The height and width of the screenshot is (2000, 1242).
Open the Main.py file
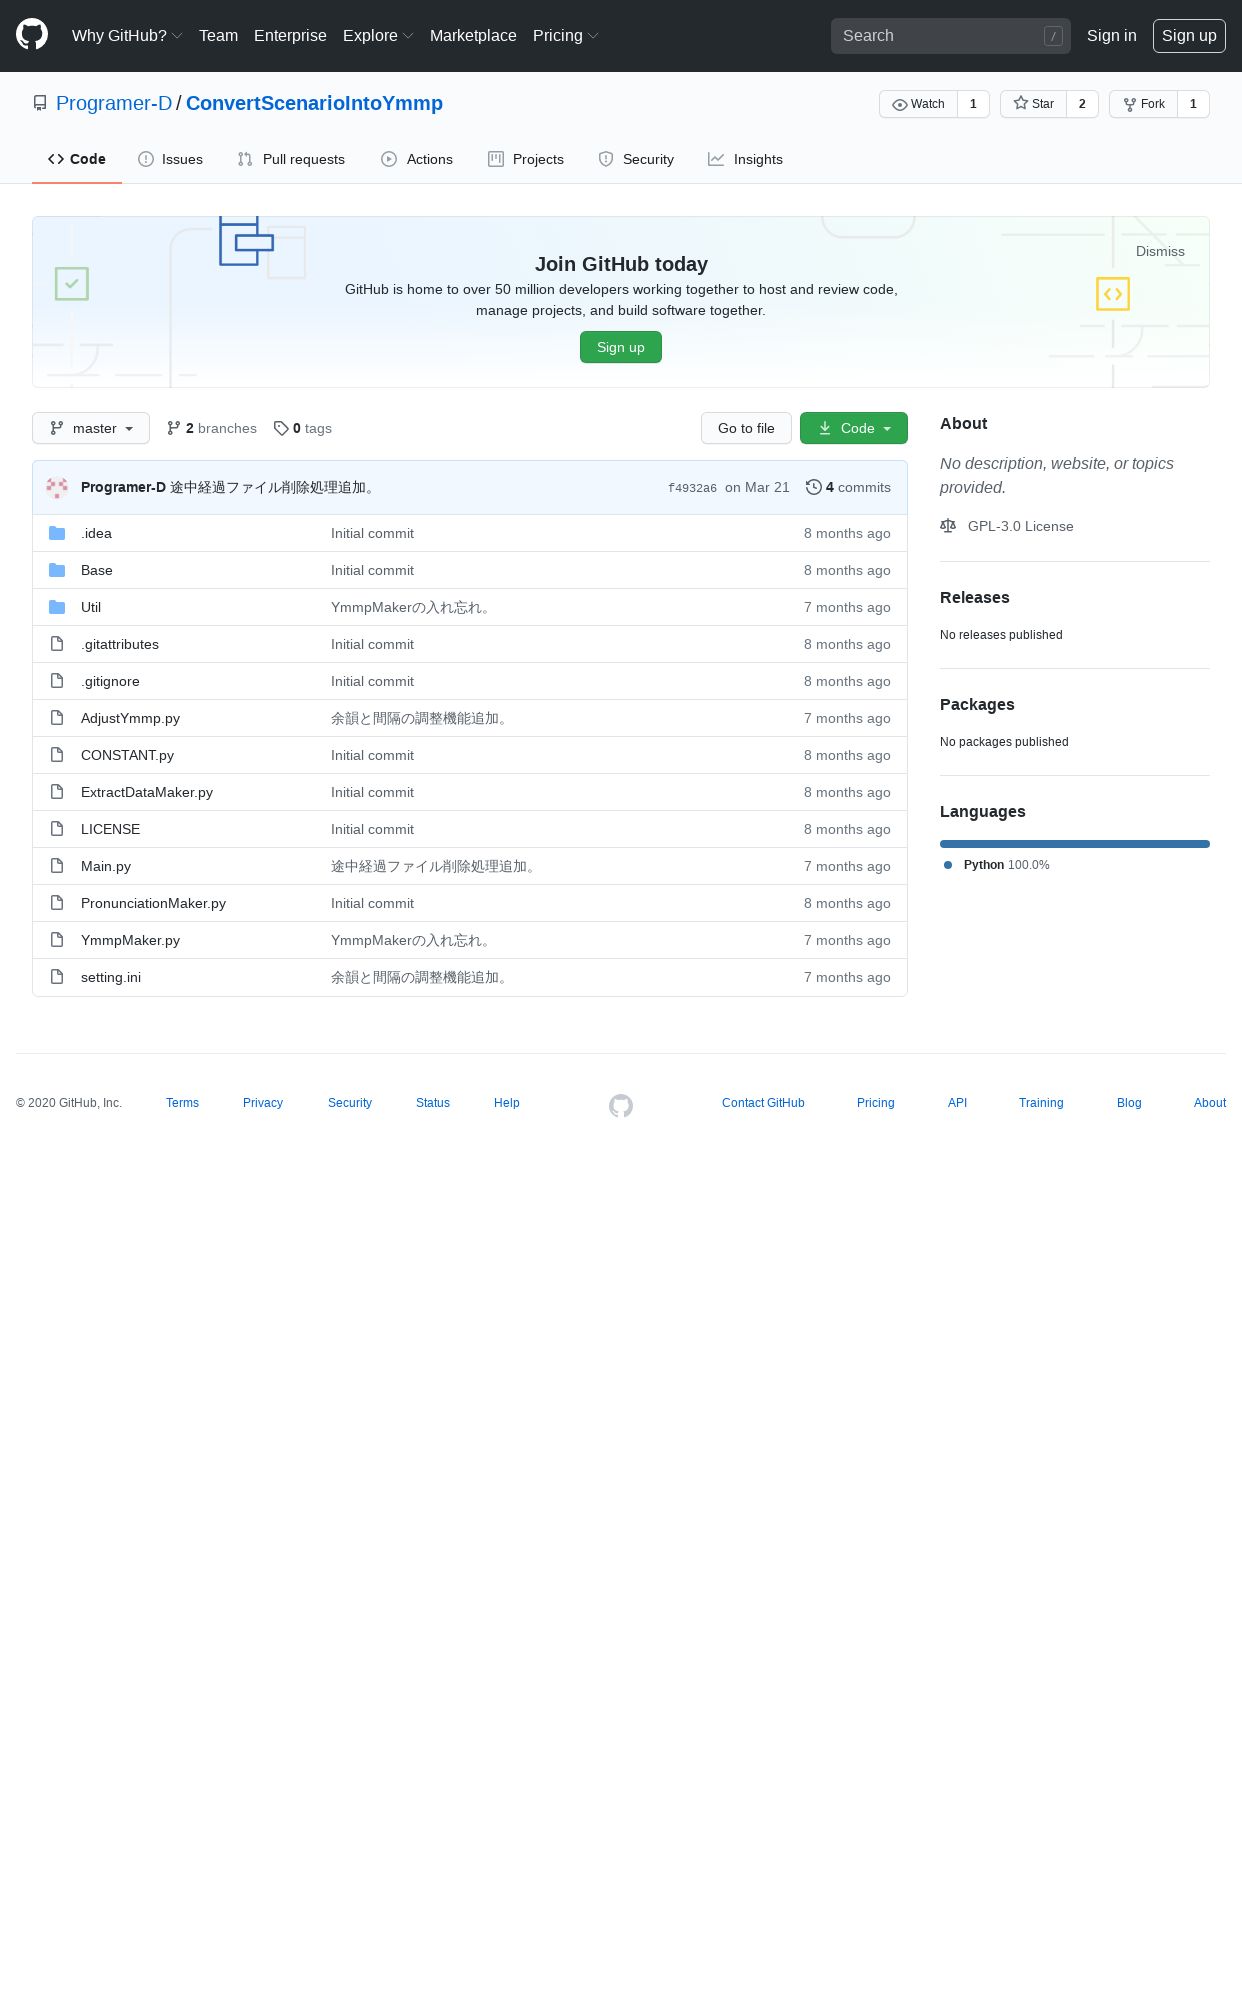click(x=106, y=866)
